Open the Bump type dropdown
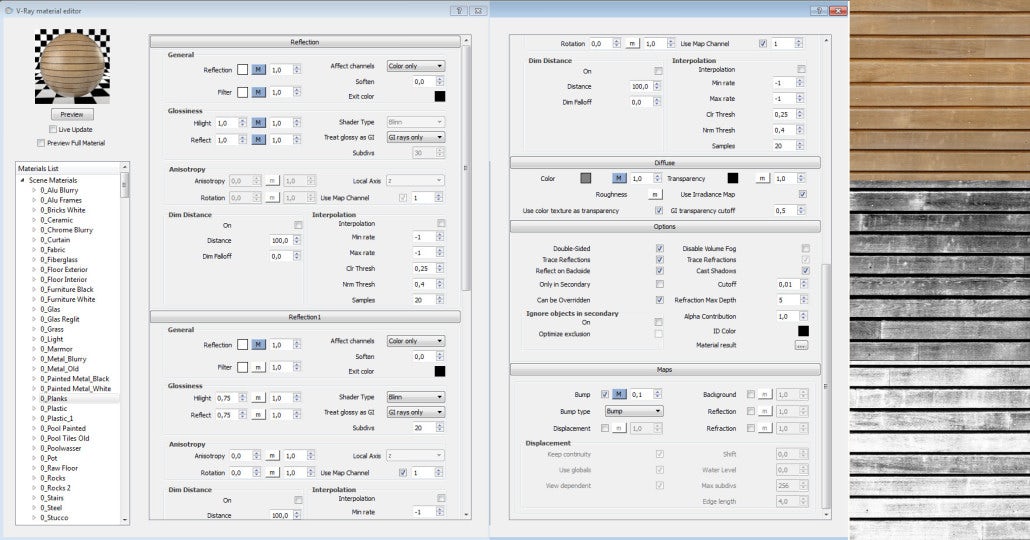The width and height of the screenshot is (1030, 540). point(633,411)
